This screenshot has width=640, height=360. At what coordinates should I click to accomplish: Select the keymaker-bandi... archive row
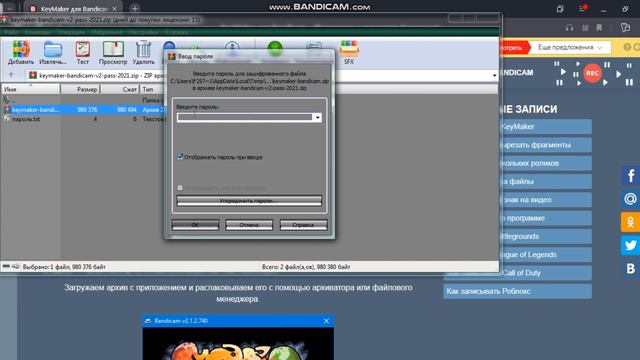84,109
